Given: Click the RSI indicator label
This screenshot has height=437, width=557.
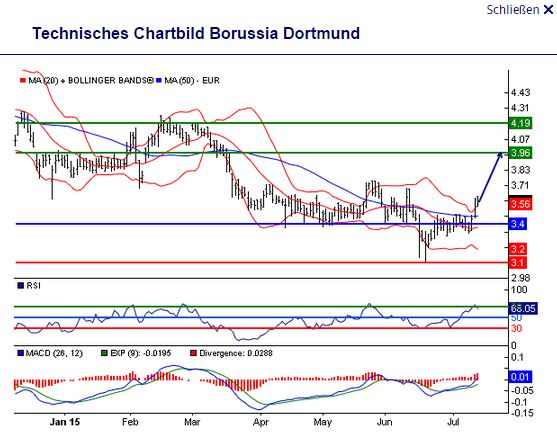Looking at the screenshot, I should [x=33, y=286].
